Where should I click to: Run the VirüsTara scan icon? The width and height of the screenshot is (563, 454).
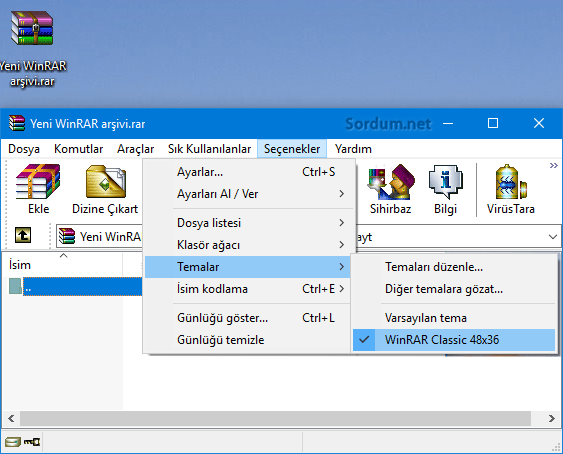[x=511, y=189]
